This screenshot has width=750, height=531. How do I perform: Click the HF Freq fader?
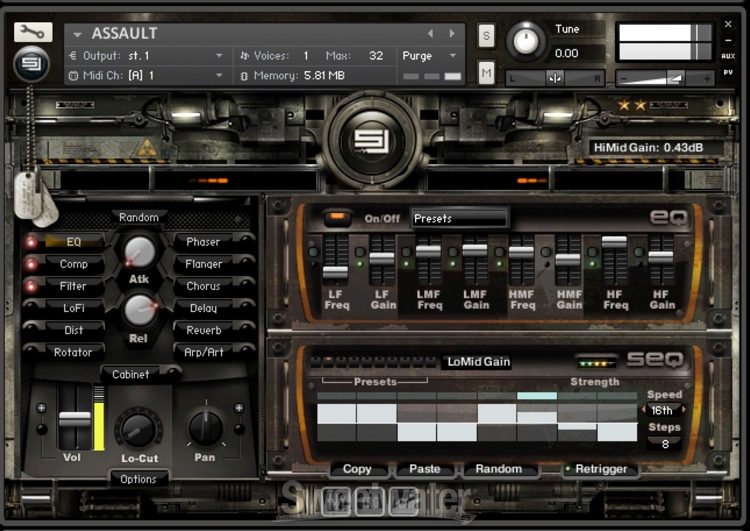[x=614, y=242]
